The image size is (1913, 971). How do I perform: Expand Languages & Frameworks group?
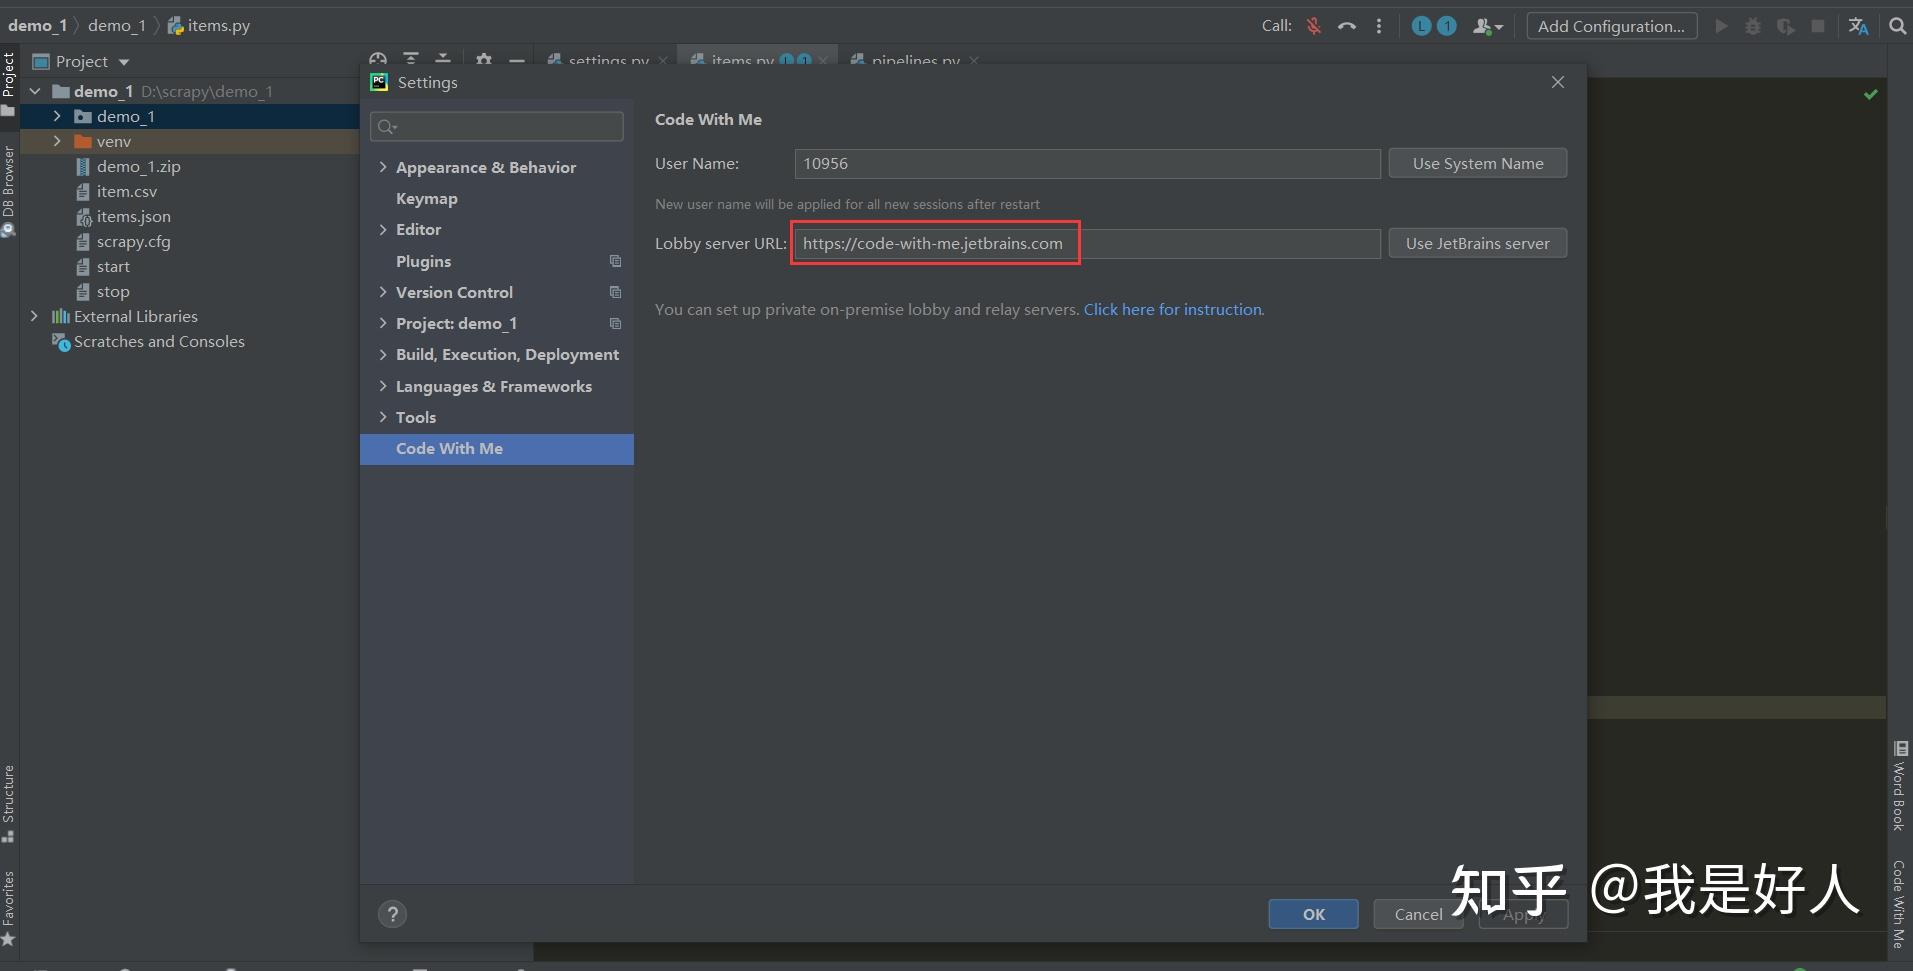coord(383,386)
